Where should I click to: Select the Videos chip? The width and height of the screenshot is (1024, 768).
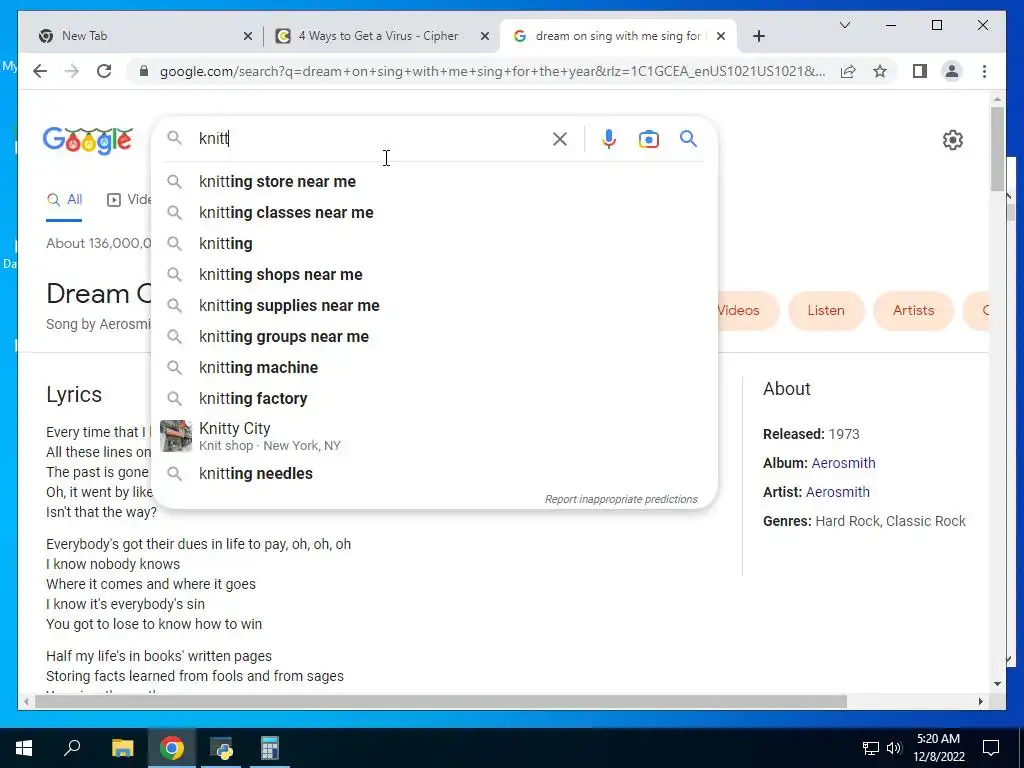(746, 311)
